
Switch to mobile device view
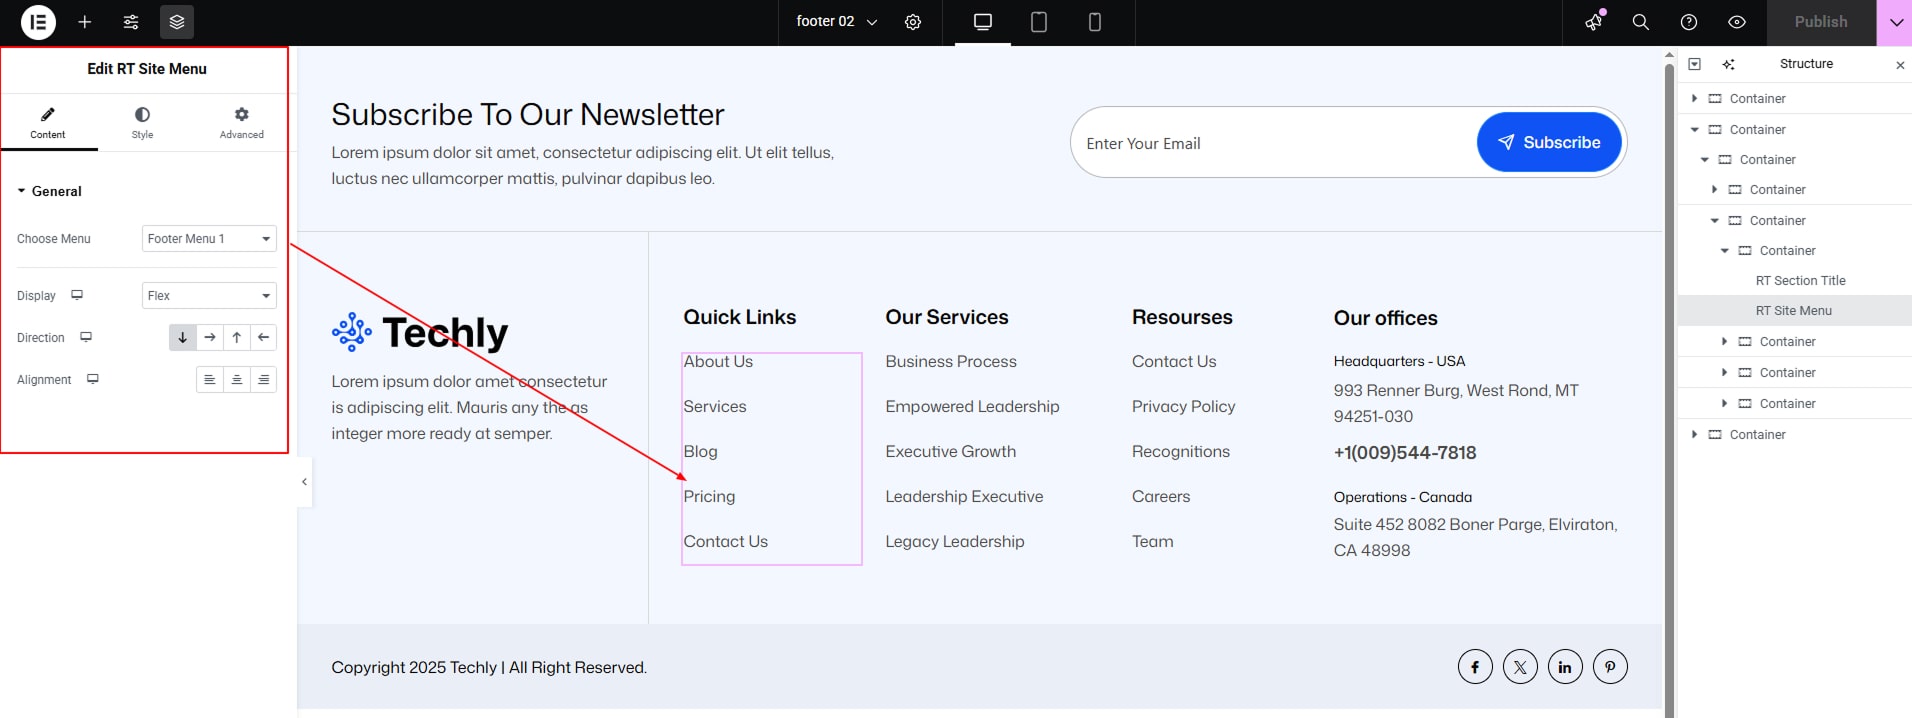(1095, 22)
